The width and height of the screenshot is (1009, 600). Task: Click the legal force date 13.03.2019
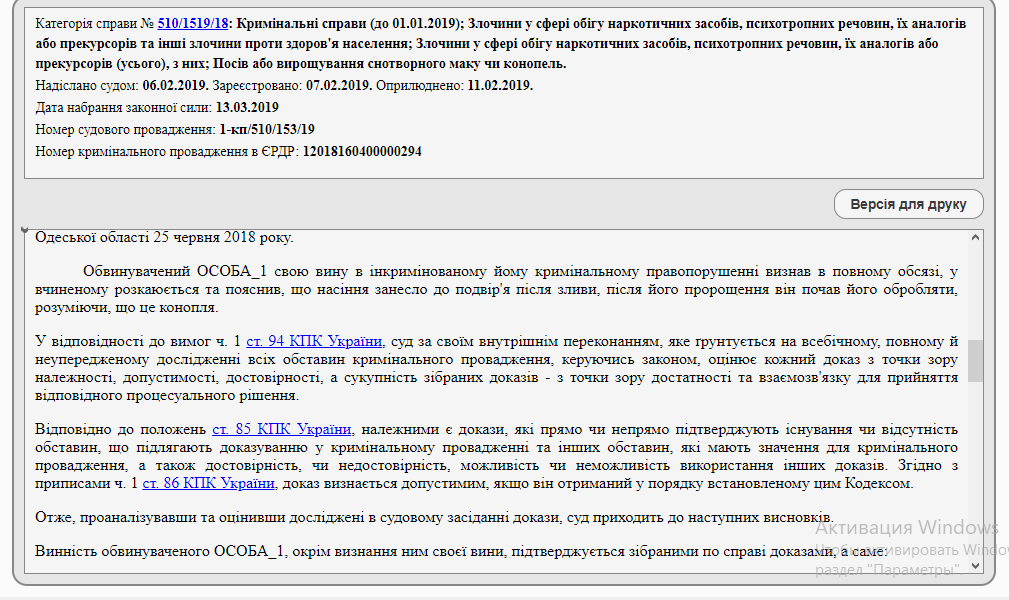click(247, 107)
